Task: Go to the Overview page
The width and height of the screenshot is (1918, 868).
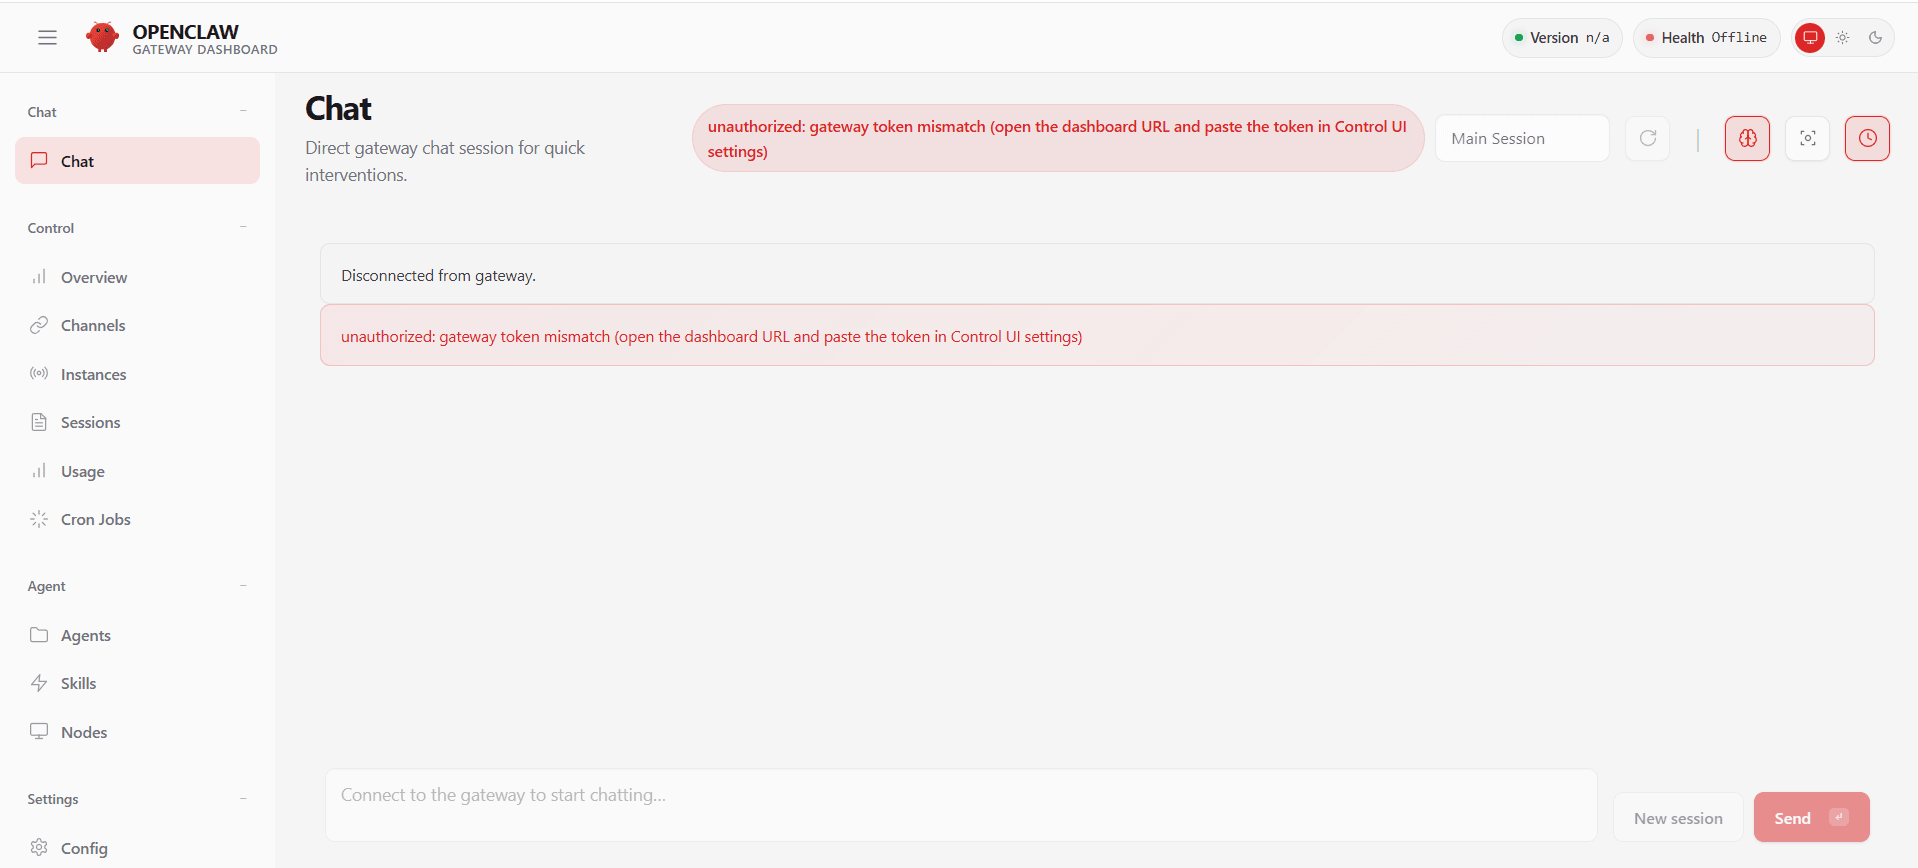Action: (x=93, y=278)
